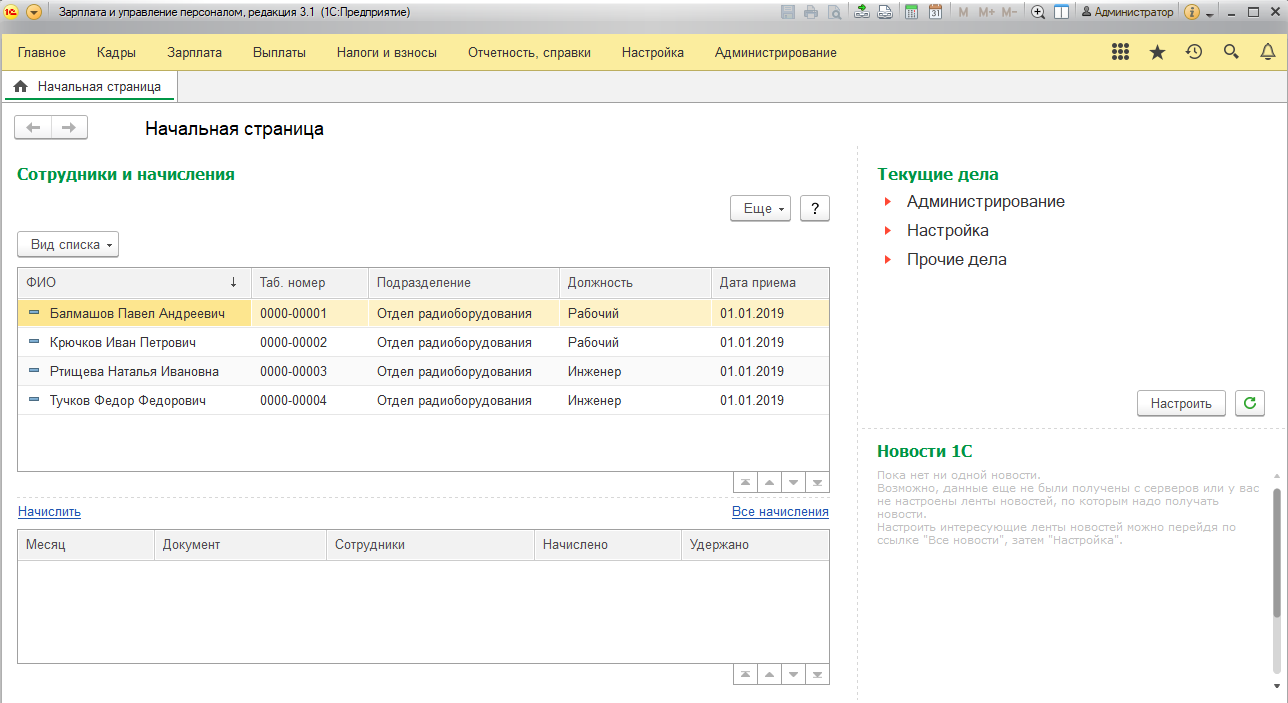Open the Еще dropdown menu
Viewport: 1288px width, 703px height.
tap(761, 208)
